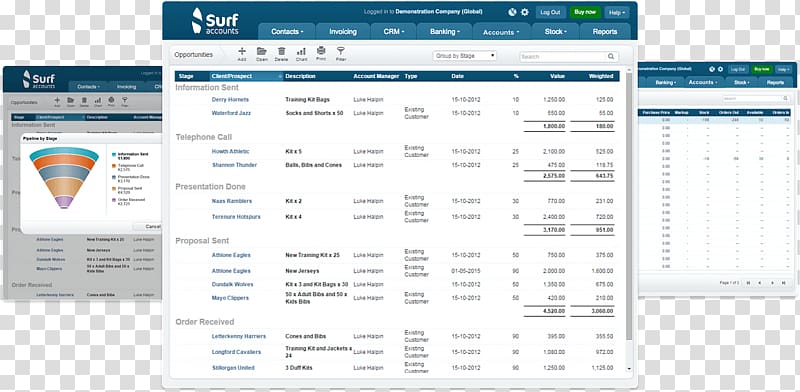Screen dimensions: 800x392
Task: Open the Terenure Hotspurs client link
Action: 236,217
